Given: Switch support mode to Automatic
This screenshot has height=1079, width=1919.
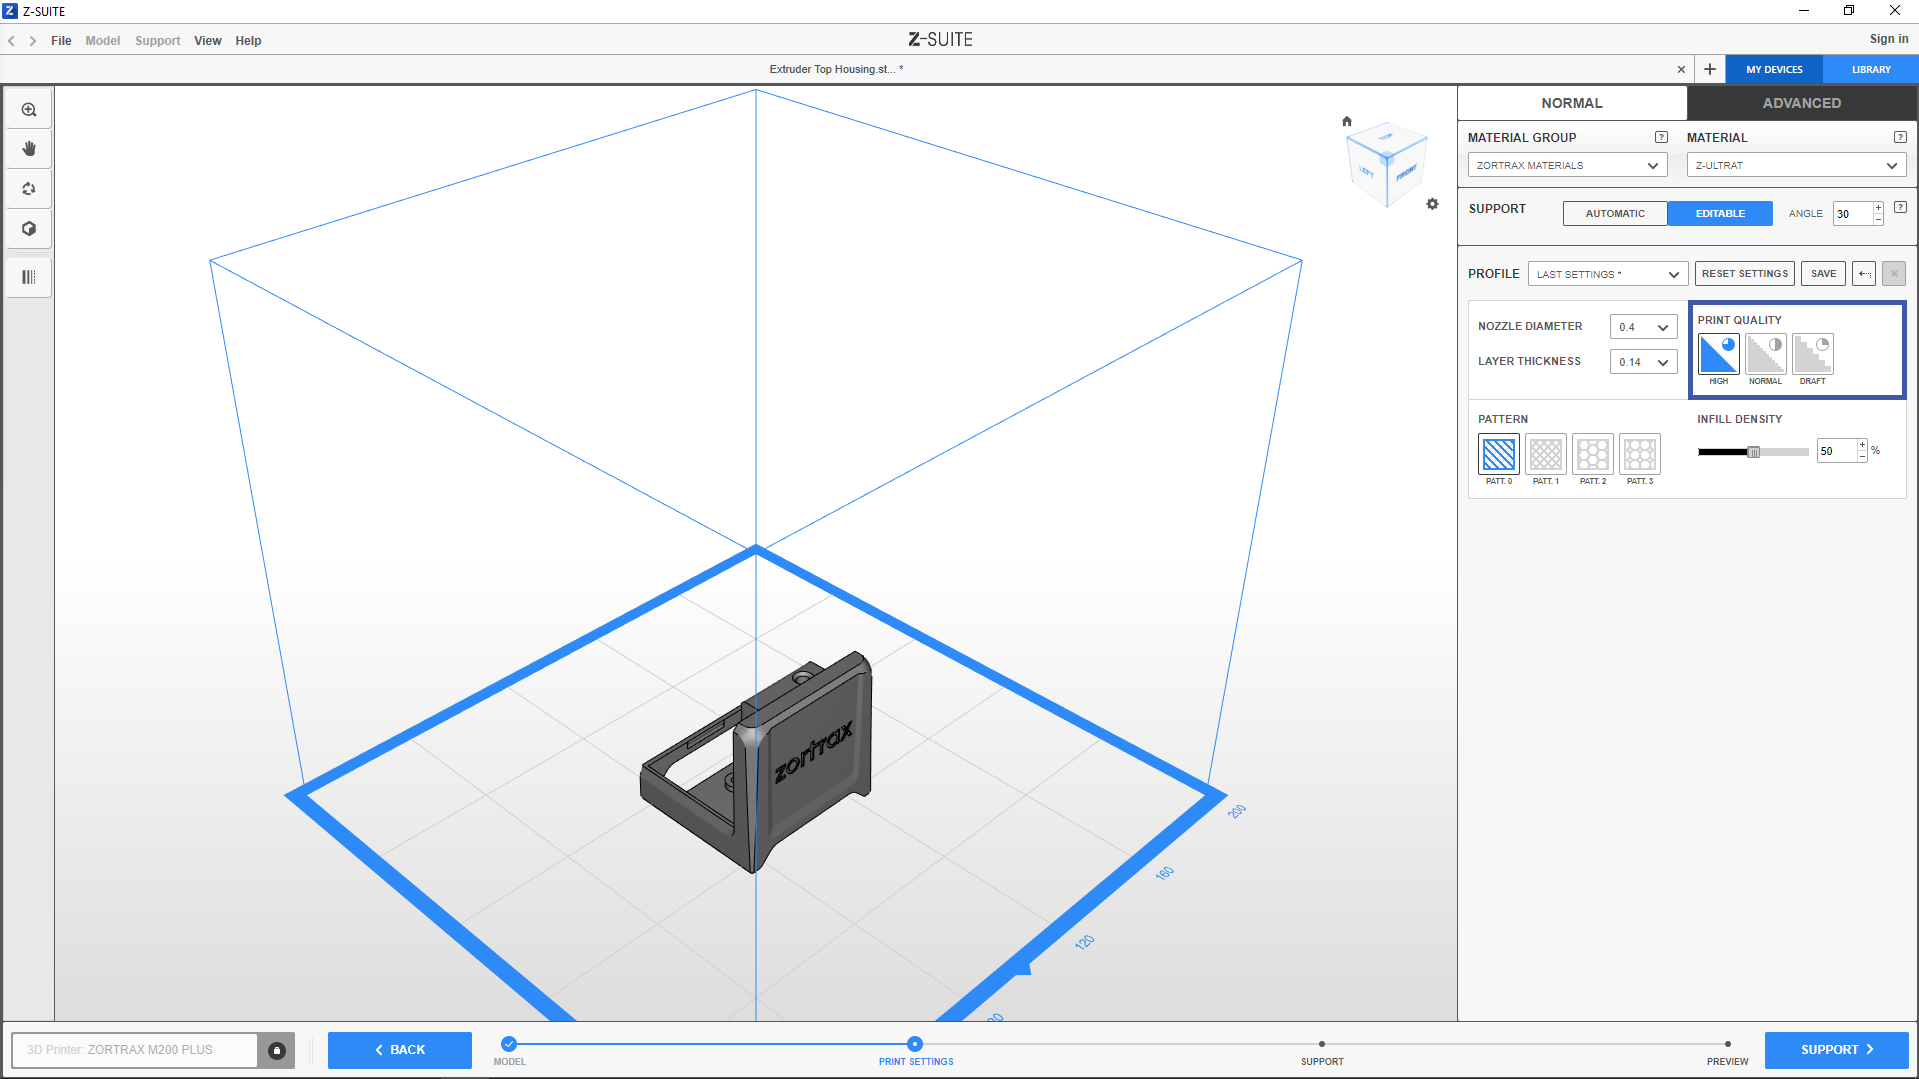Looking at the screenshot, I should [1614, 214].
